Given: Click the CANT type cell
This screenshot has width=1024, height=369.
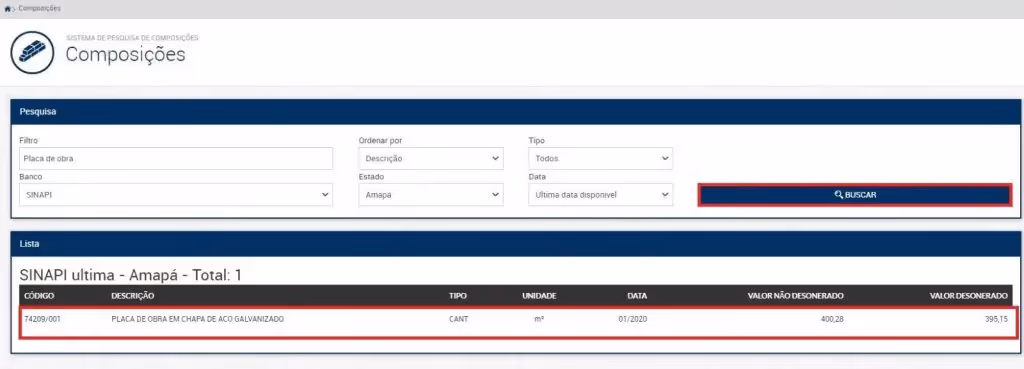Looking at the screenshot, I should click(x=458, y=319).
